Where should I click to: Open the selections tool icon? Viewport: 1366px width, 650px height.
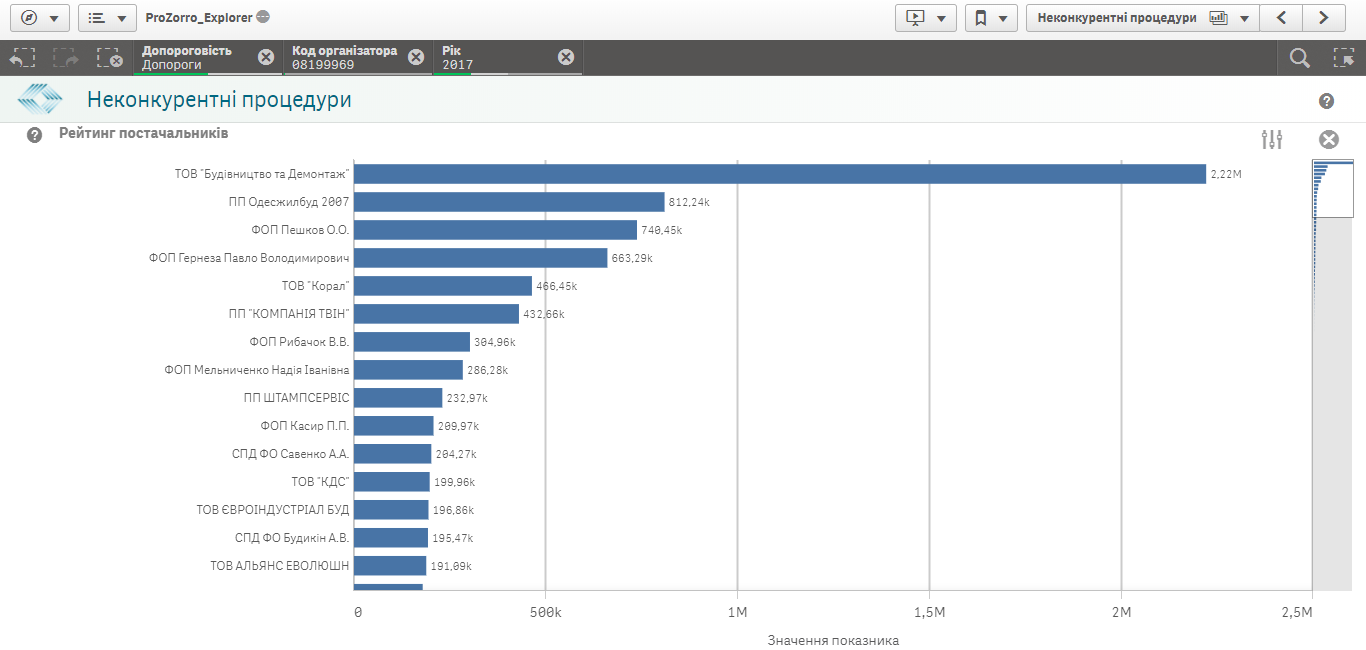pos(1343,58)
